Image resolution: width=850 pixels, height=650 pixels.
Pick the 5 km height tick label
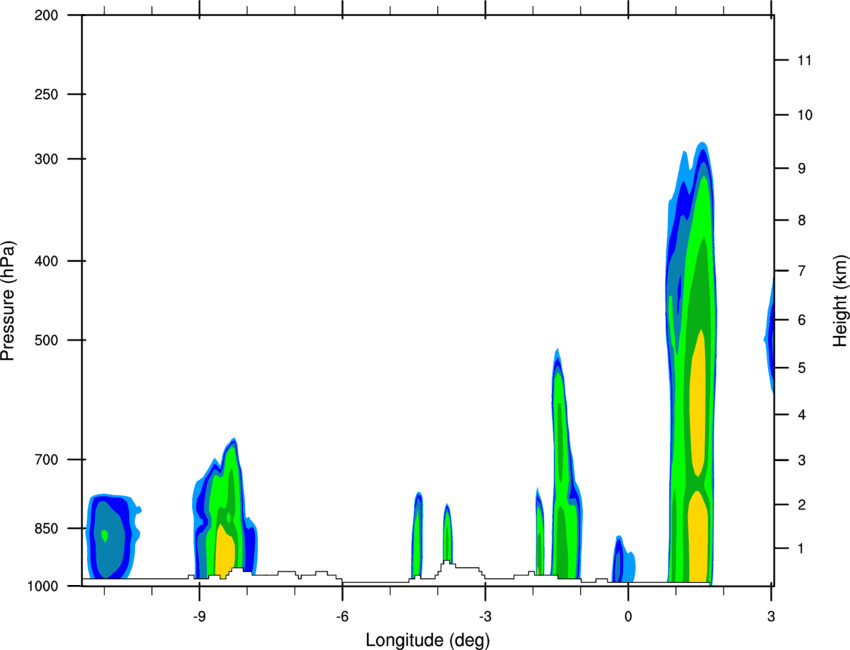coord(801,368)
